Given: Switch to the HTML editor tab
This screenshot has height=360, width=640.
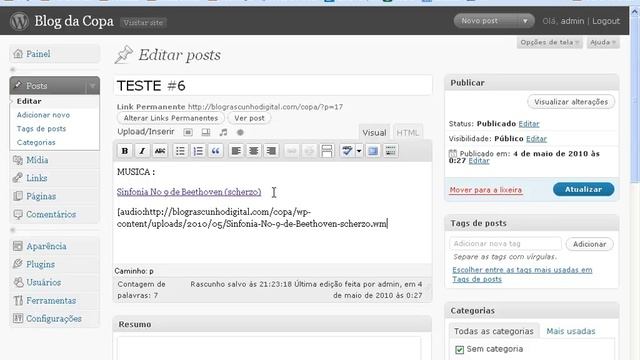Looking at the screenshot, I should click(x=407, y=133).
